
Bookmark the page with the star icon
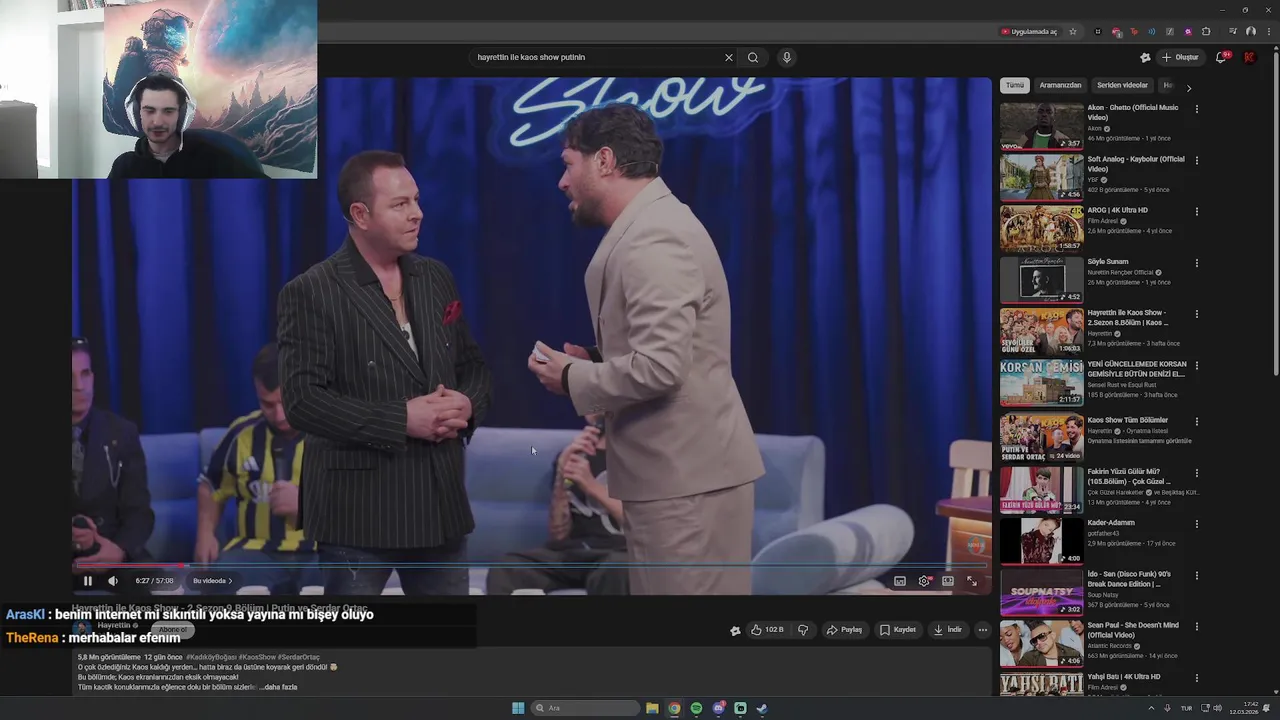[x=1073, y=32]
